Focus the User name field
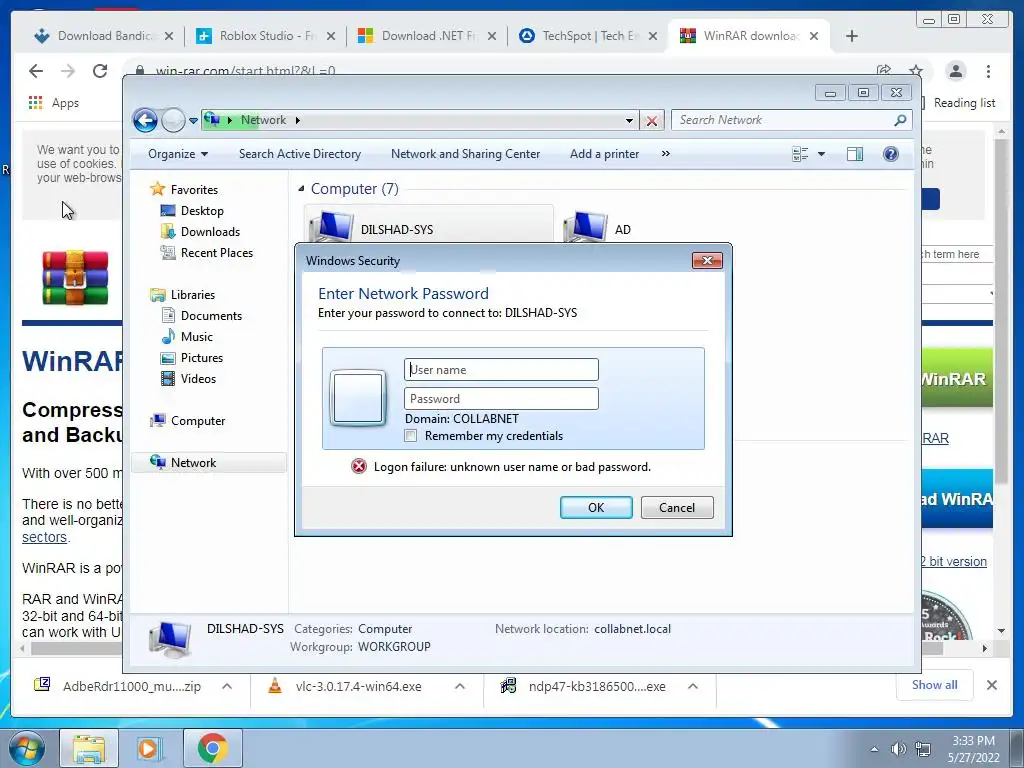The height and width of the screenshot is (768, 1024). coord(501,370)
